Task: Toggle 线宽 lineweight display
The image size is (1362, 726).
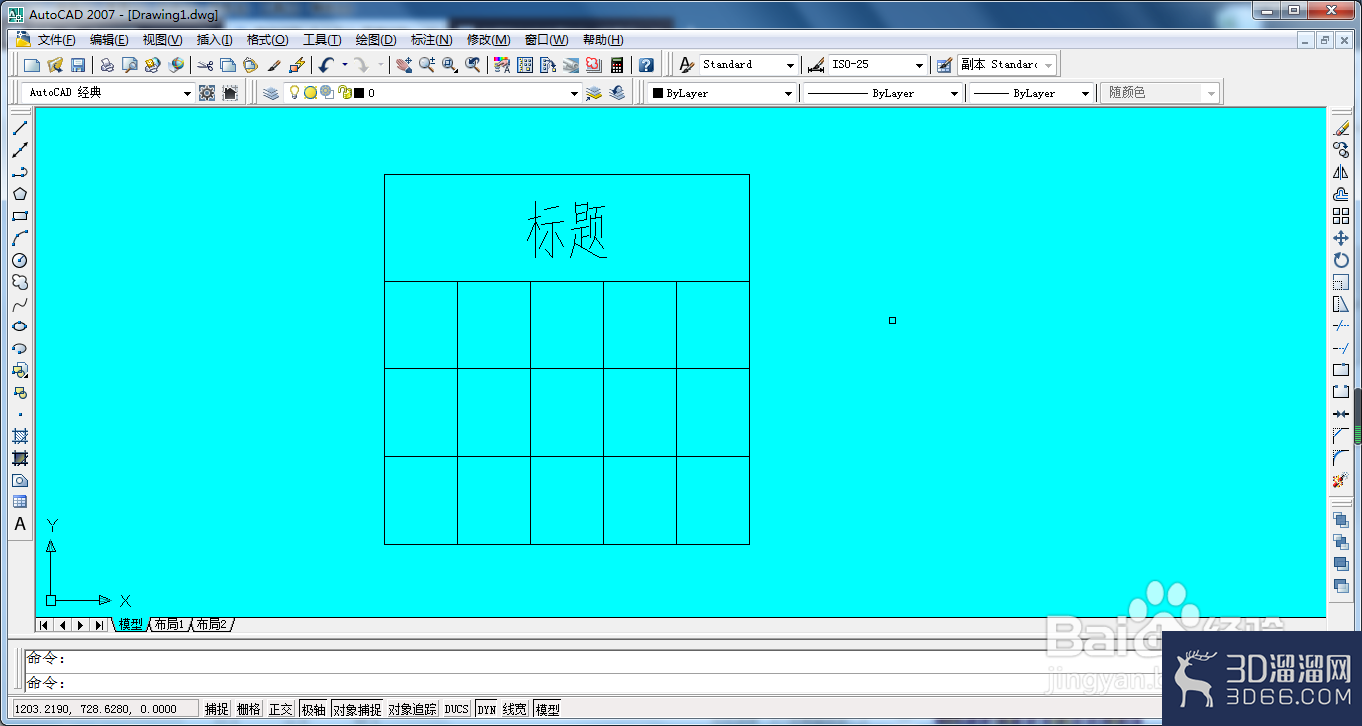Action: [515, 709]
